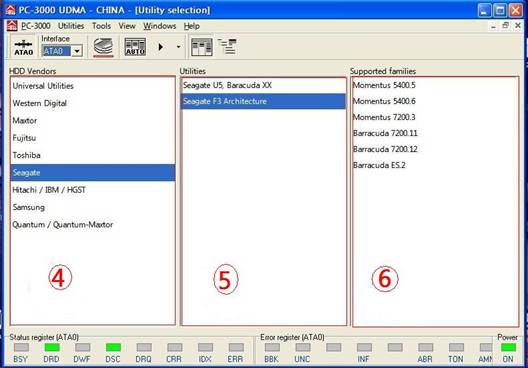
Task: Open the PC-3000 menu
Action: [x=36, y=26]
